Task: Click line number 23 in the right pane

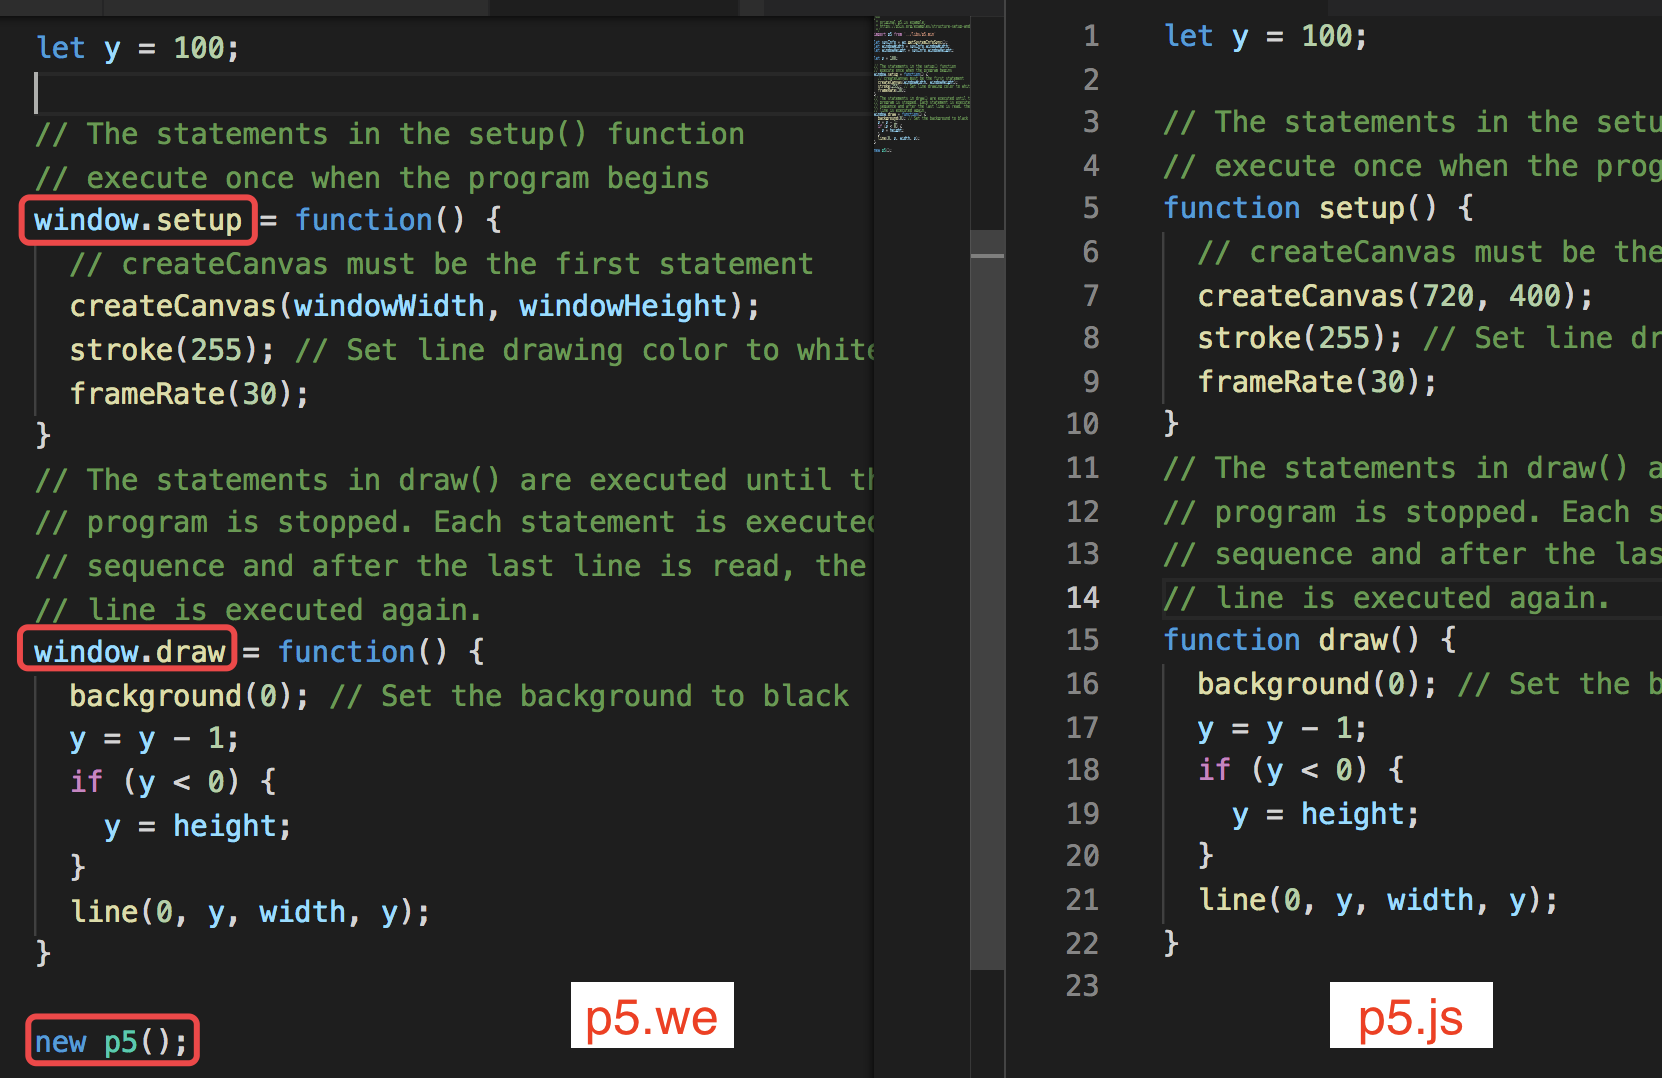Action: coord(1083,986)
